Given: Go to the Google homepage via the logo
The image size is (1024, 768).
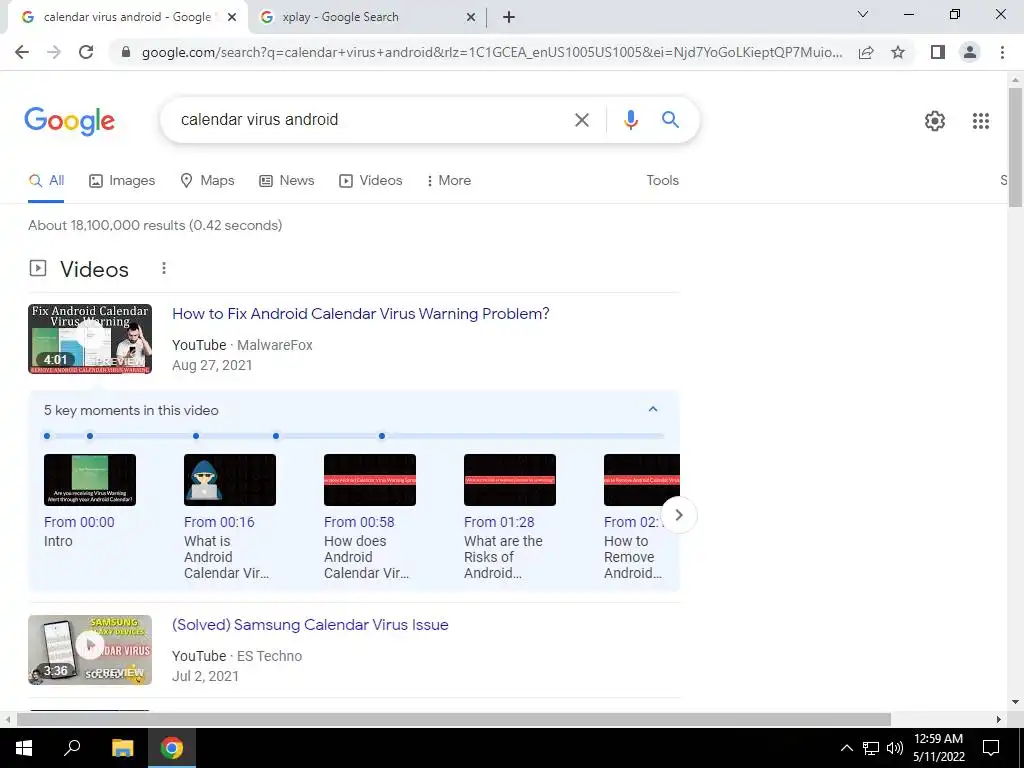Looking at the screenshot, I should click(69, 121).
